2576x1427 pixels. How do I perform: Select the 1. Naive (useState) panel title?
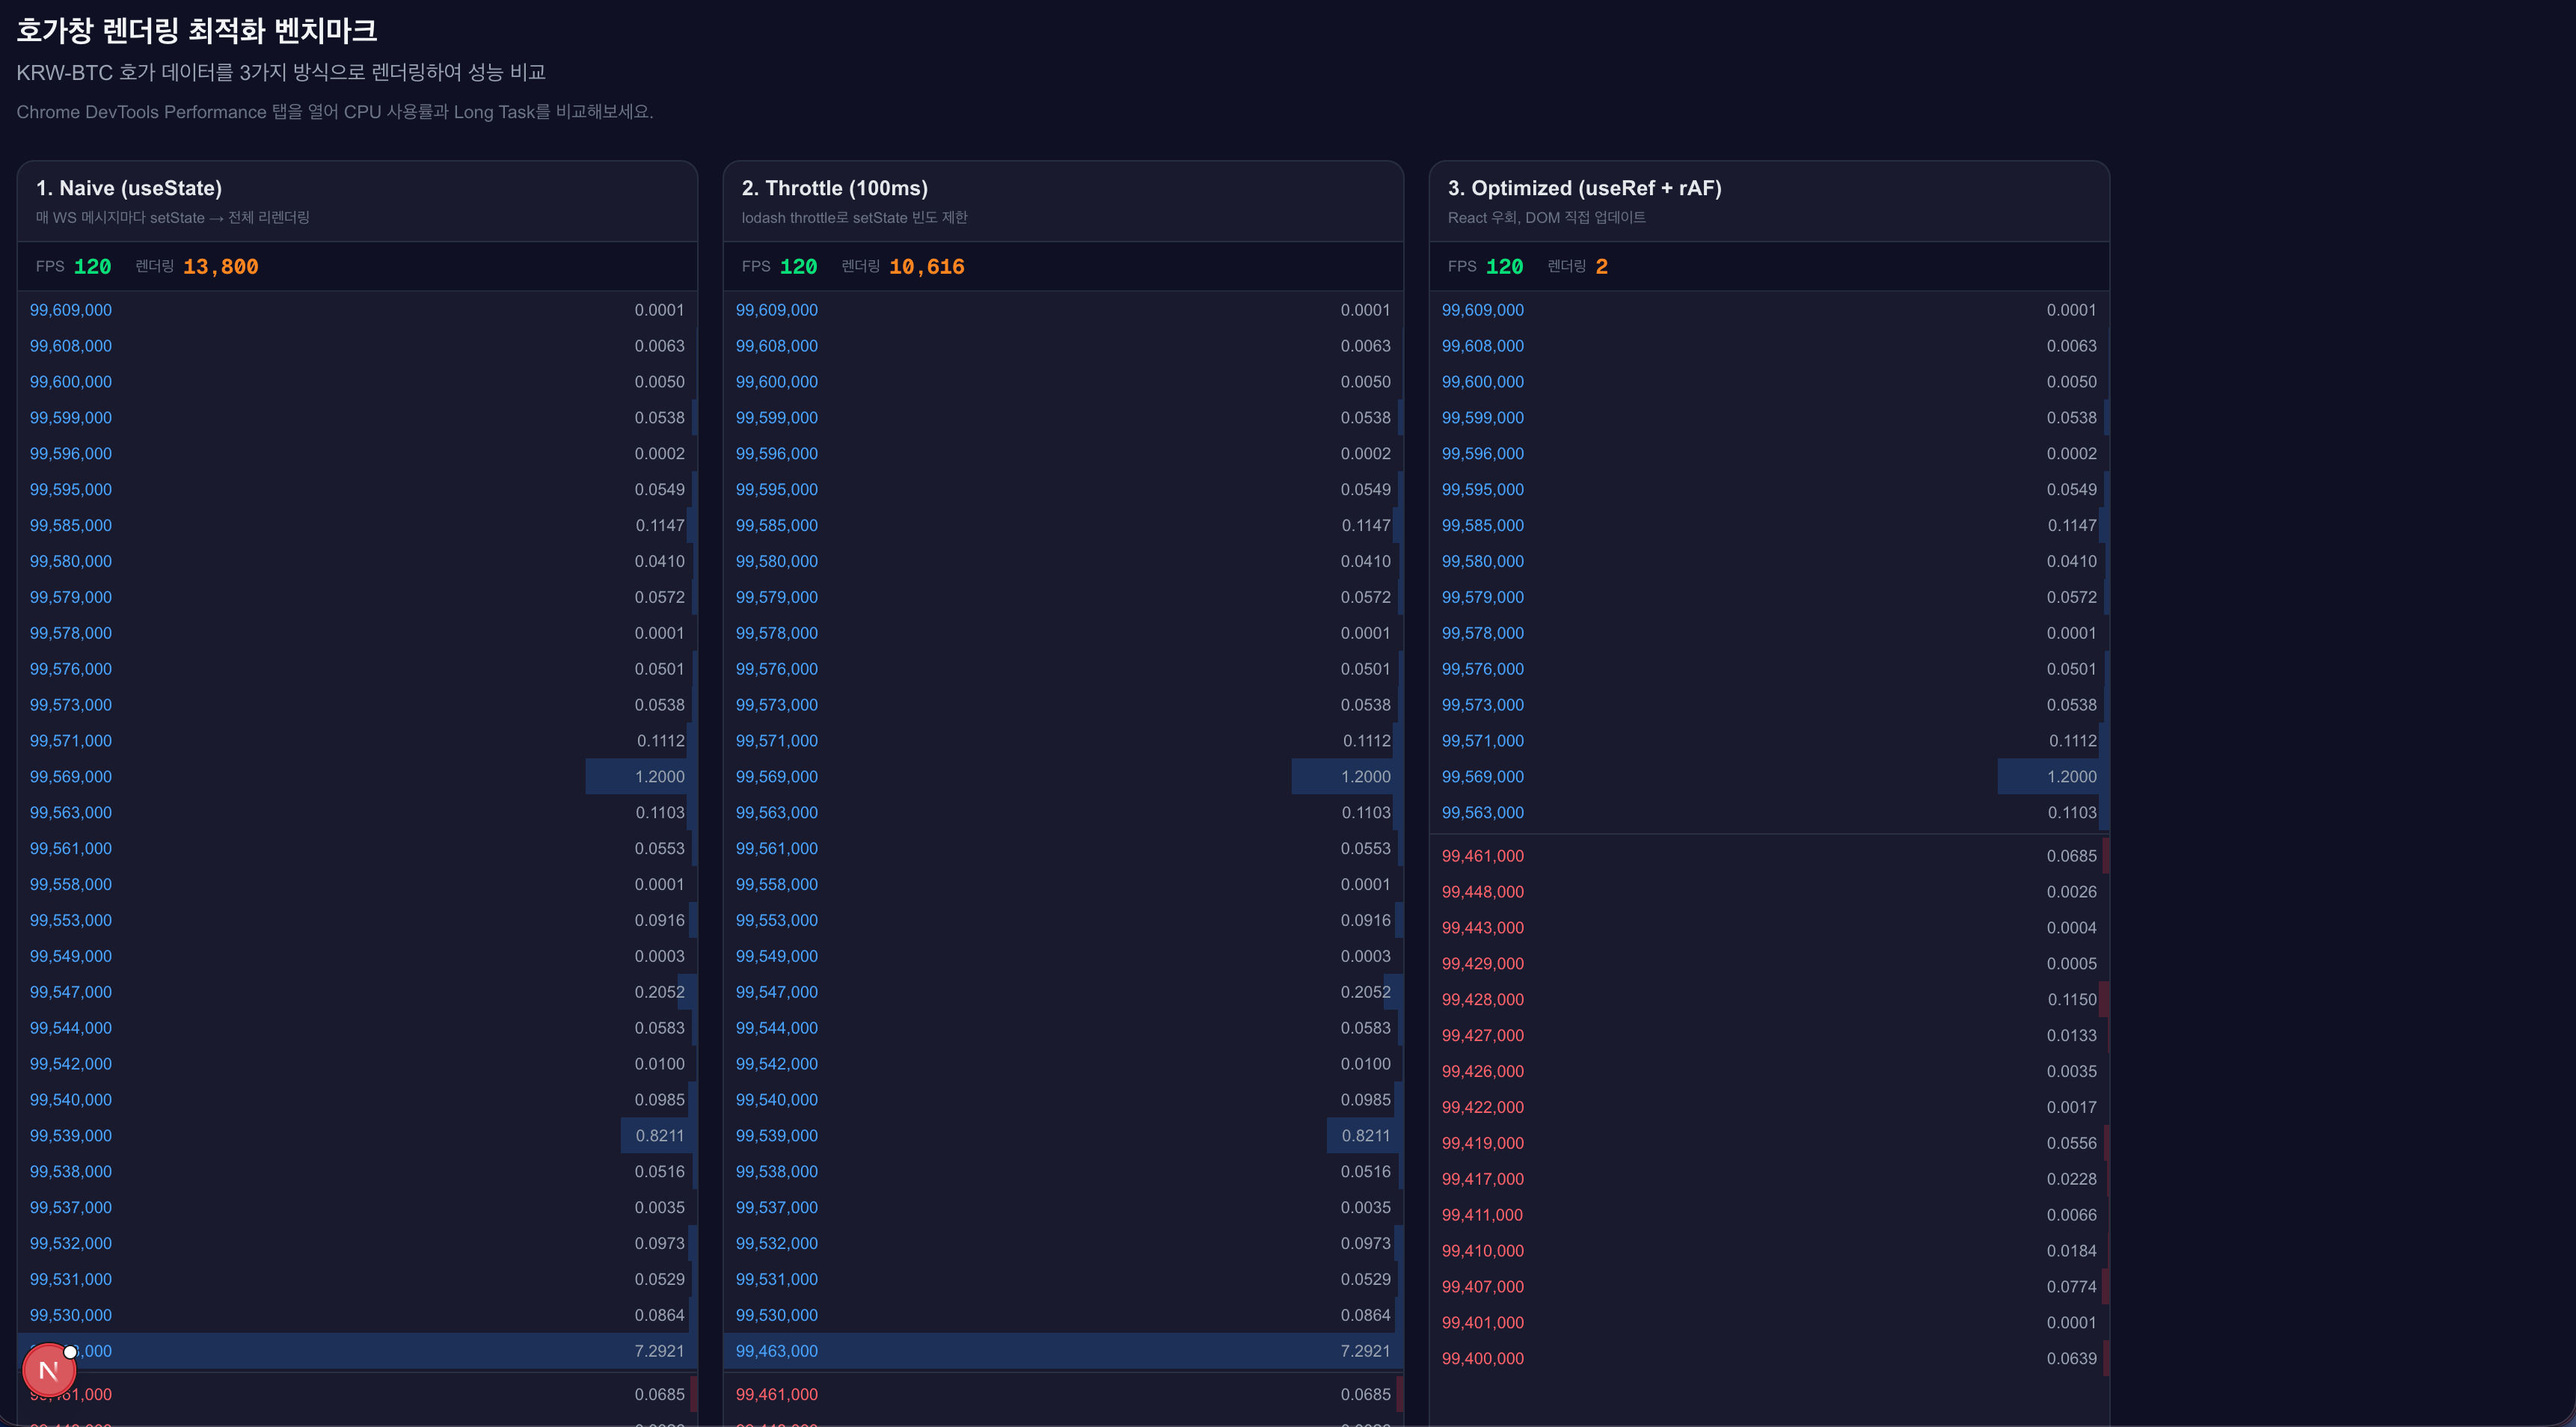129,188
